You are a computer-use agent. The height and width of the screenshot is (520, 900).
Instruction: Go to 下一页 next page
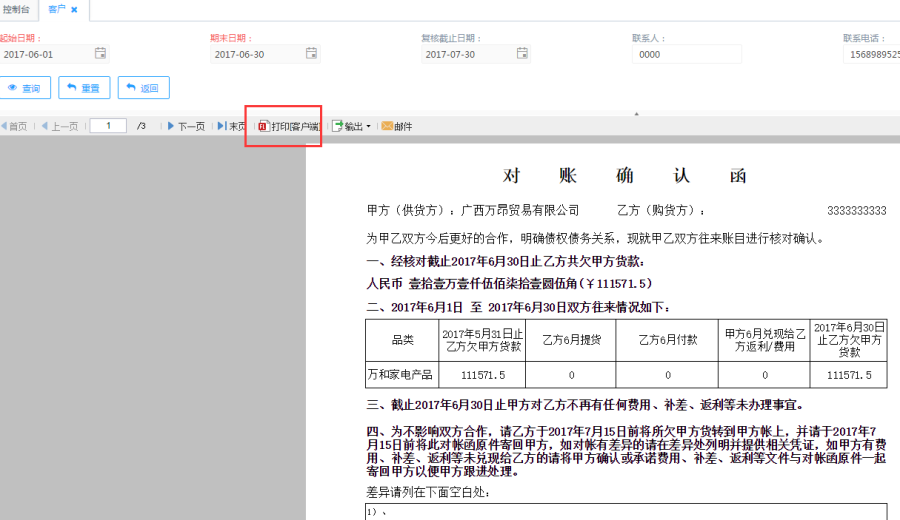[185, 126]
